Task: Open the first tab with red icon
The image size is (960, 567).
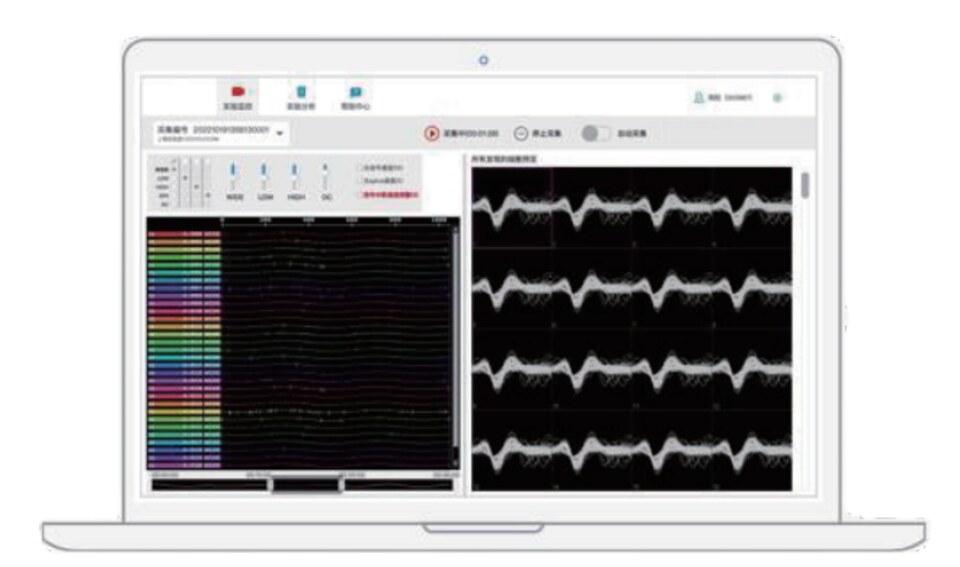Action: (237, 97)
